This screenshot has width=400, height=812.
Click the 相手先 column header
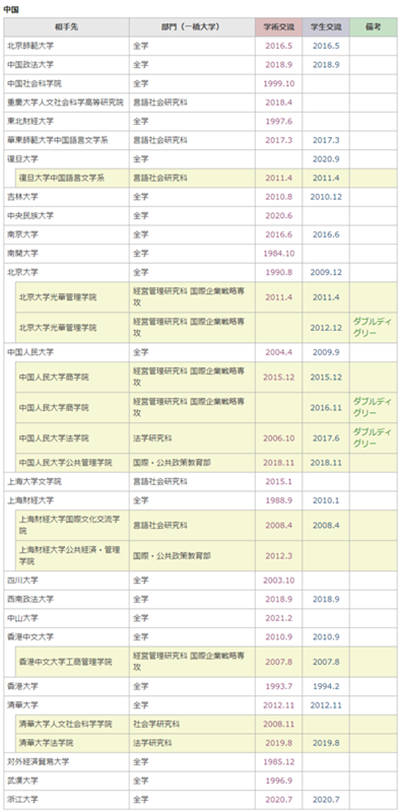click(66, 27)
